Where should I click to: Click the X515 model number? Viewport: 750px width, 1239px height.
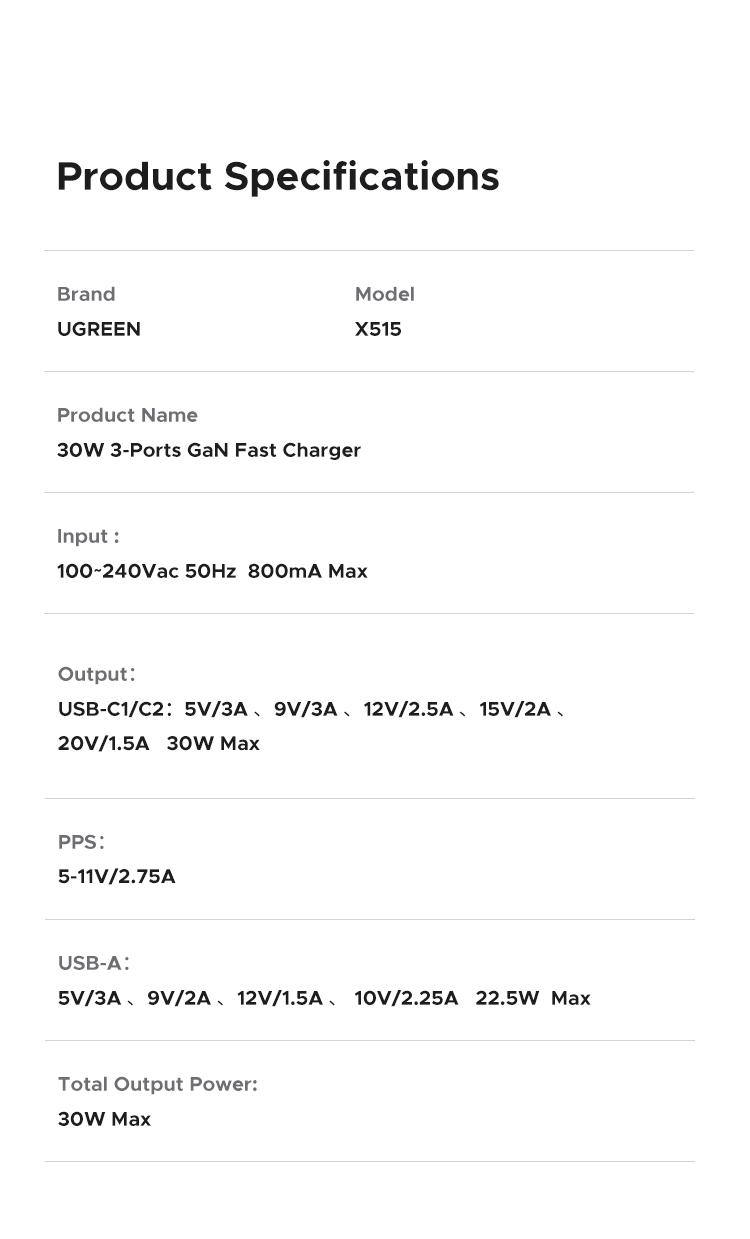[378, 329]
